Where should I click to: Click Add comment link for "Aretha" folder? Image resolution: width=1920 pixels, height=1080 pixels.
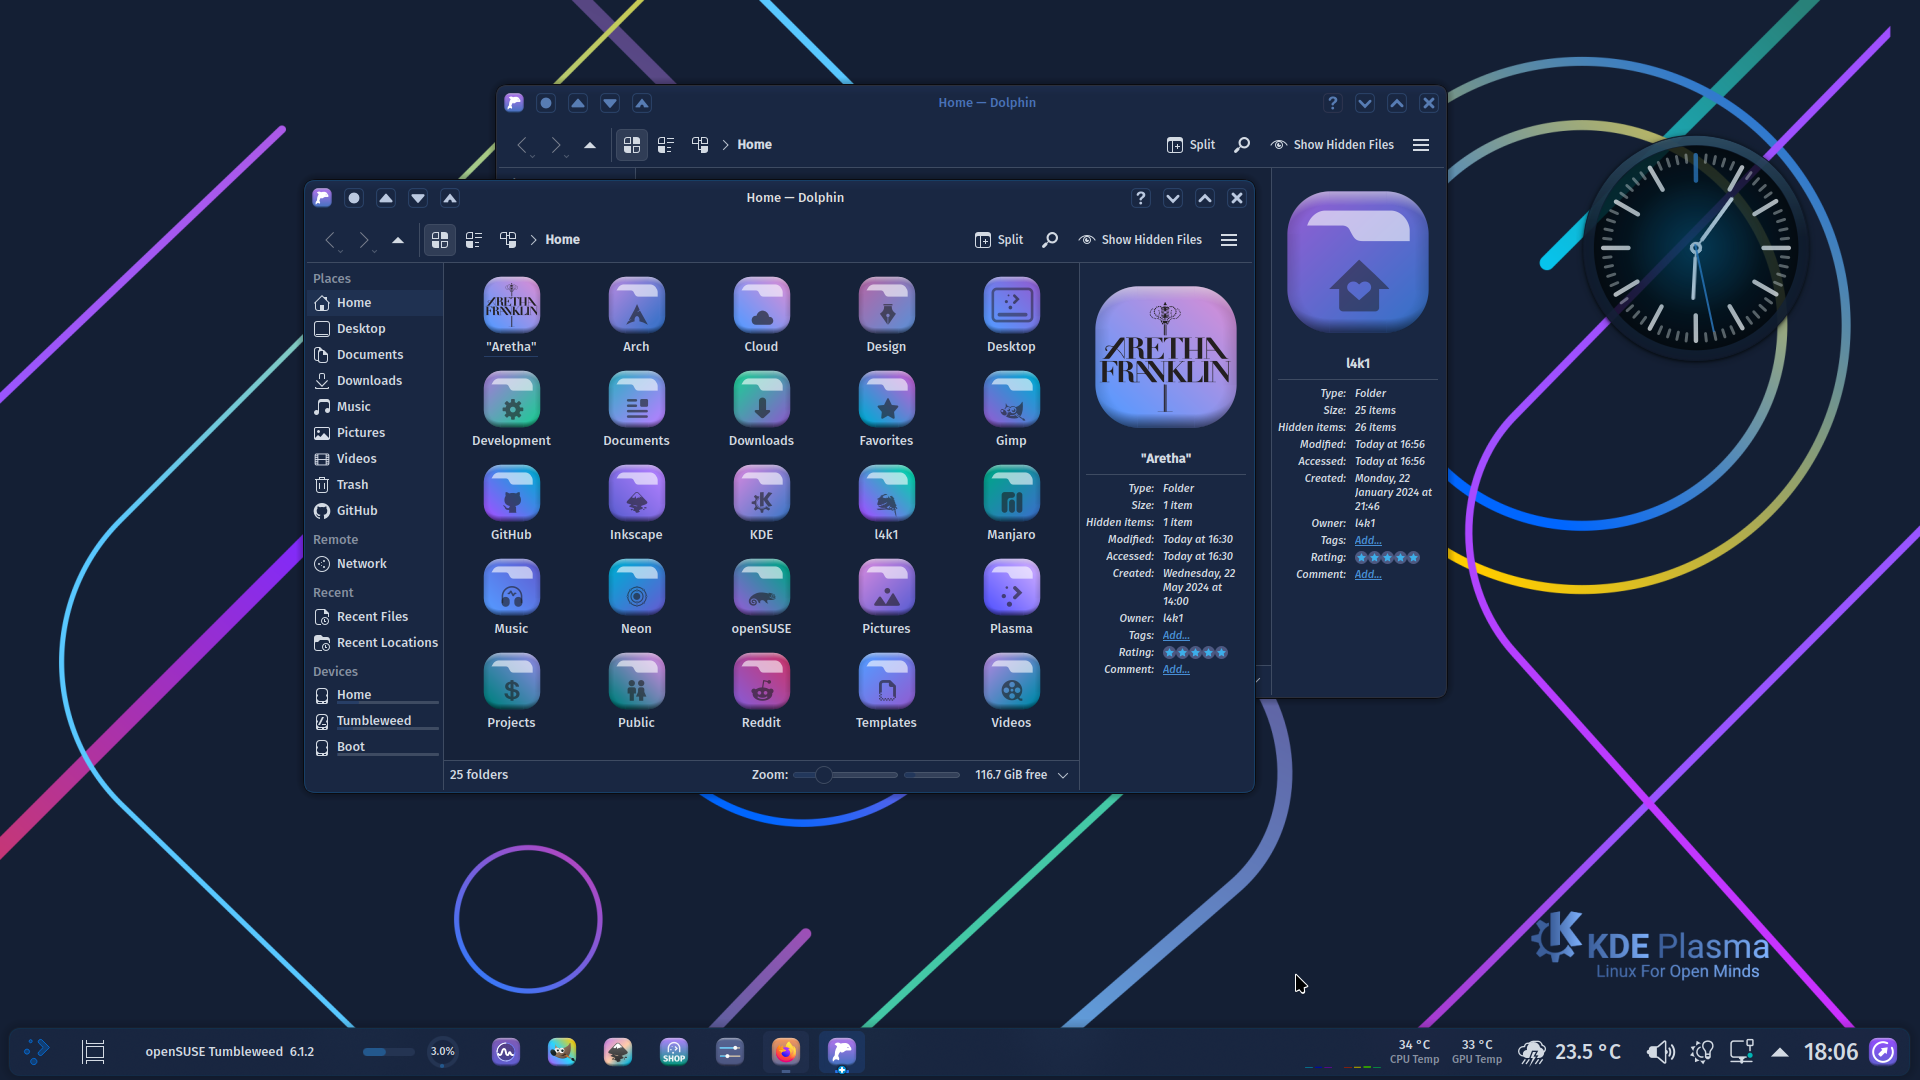(1176, 670)
